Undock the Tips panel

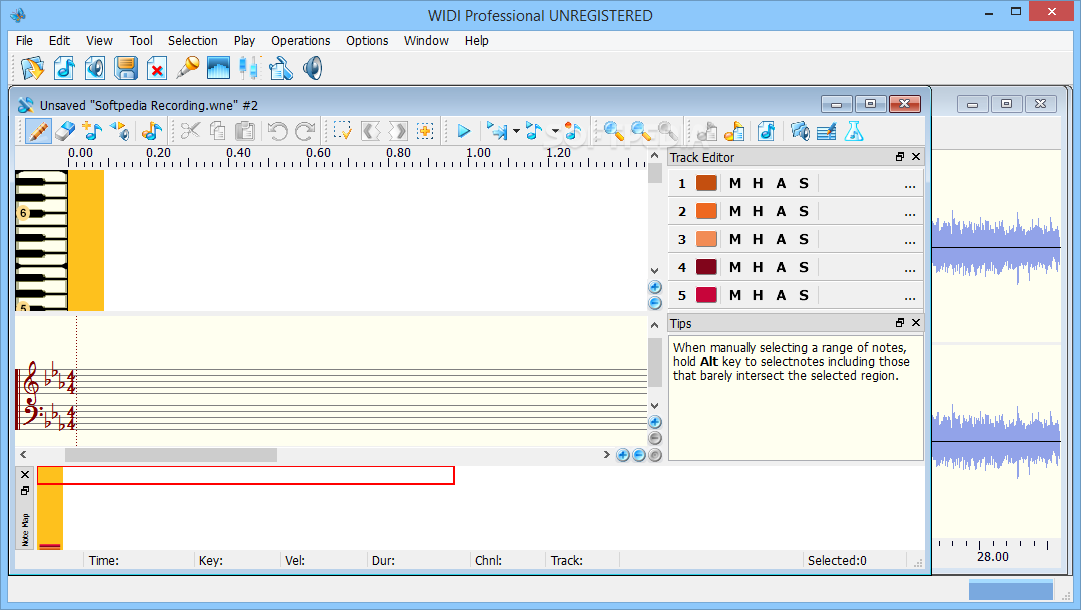900,323
